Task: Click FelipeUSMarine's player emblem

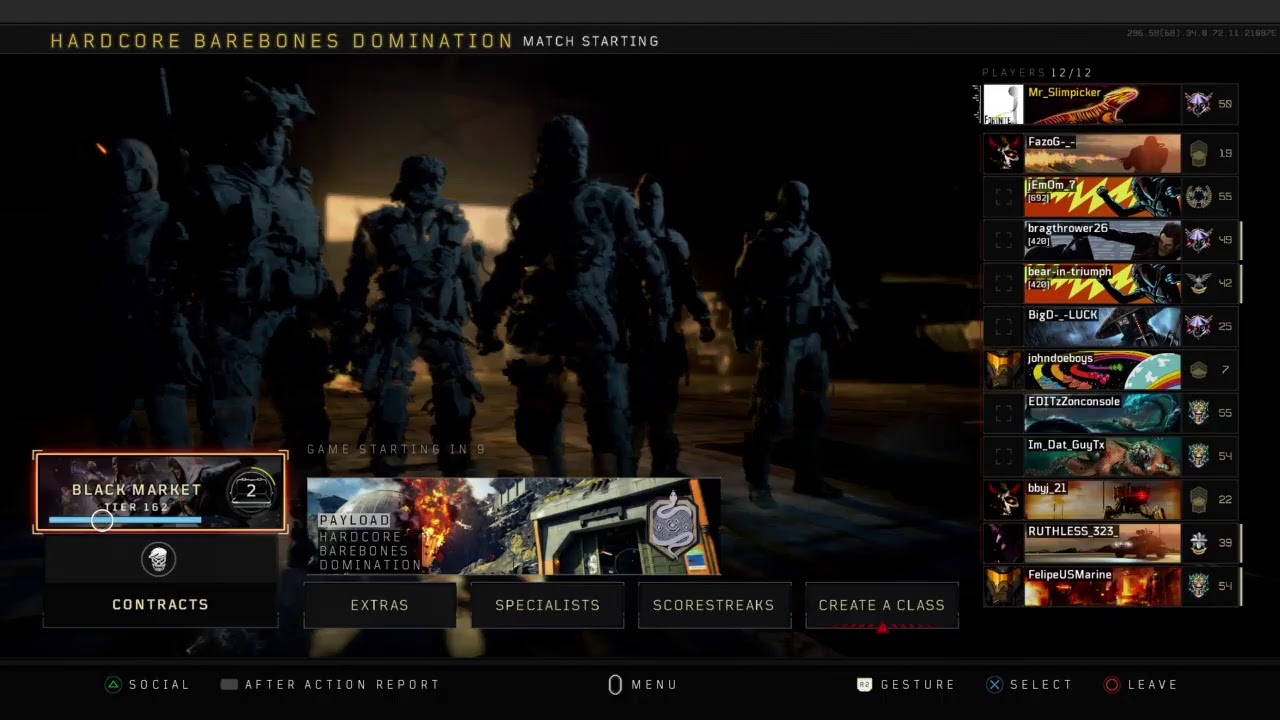Action: click(1004, 586)
